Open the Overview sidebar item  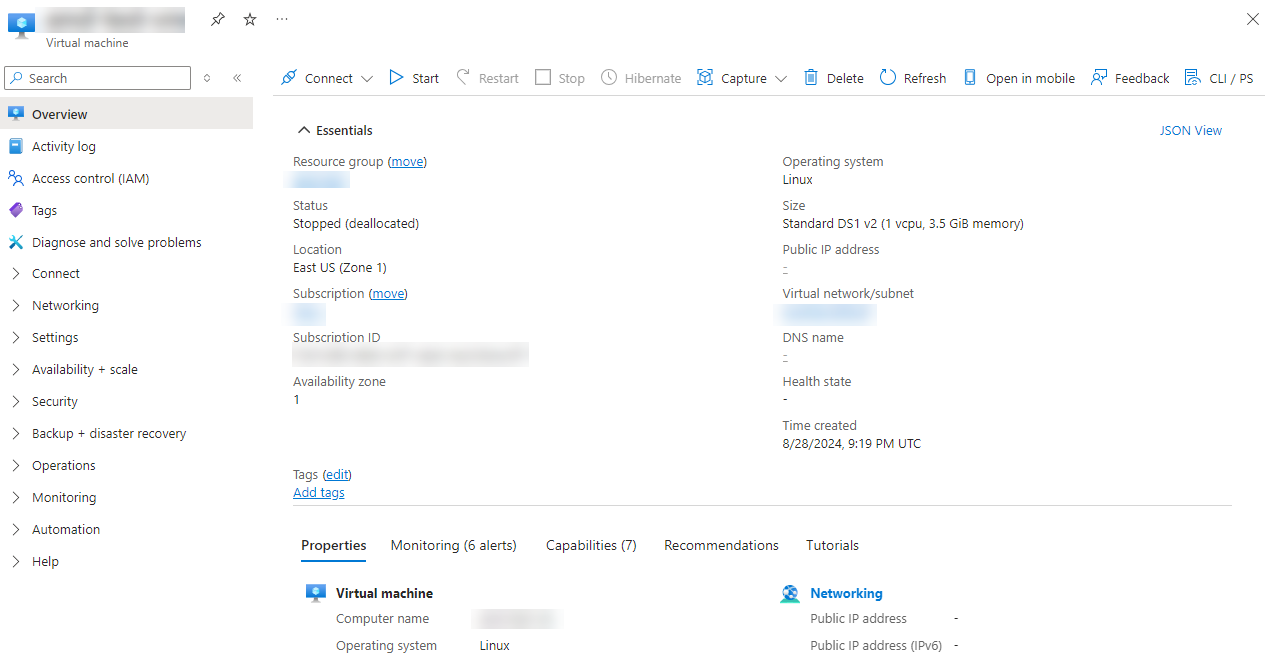[126, 114]
